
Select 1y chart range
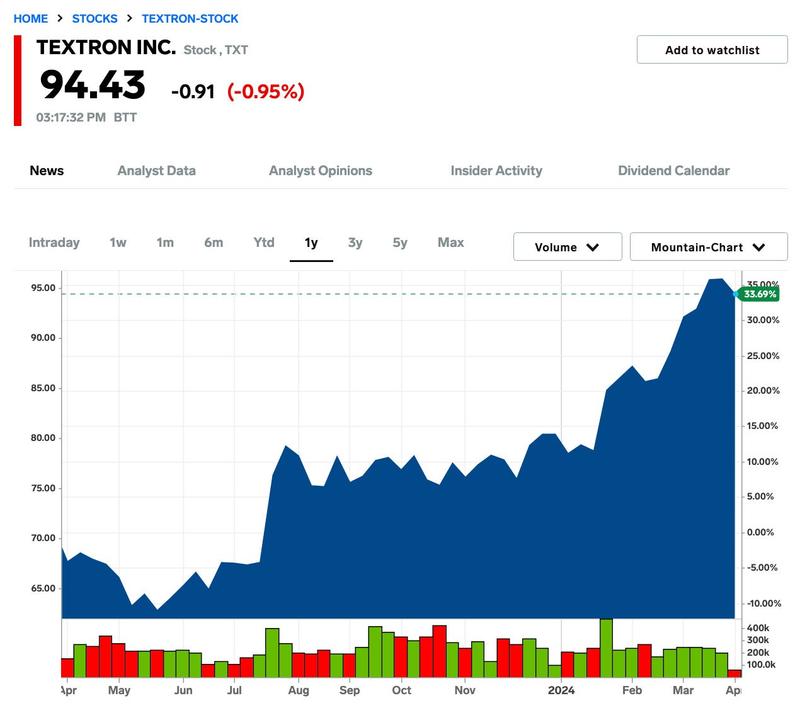coord(311,243)
